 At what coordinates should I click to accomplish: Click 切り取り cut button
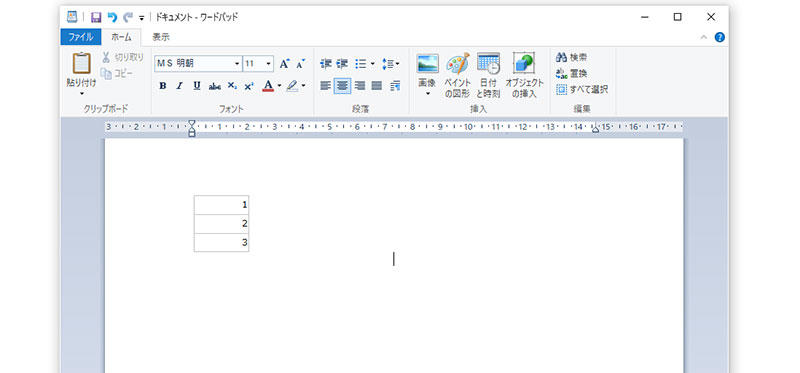click(x=122, y=57)
